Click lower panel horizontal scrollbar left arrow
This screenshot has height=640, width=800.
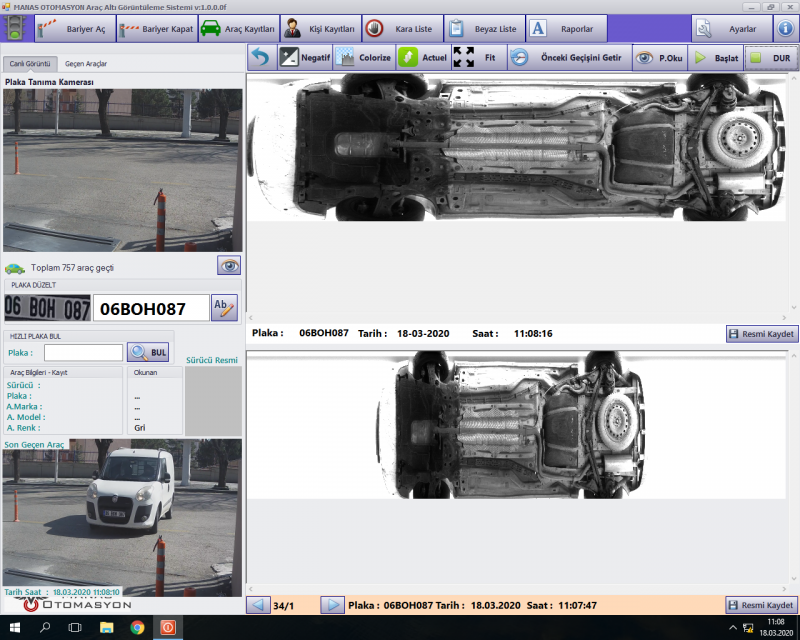[251, 588]
